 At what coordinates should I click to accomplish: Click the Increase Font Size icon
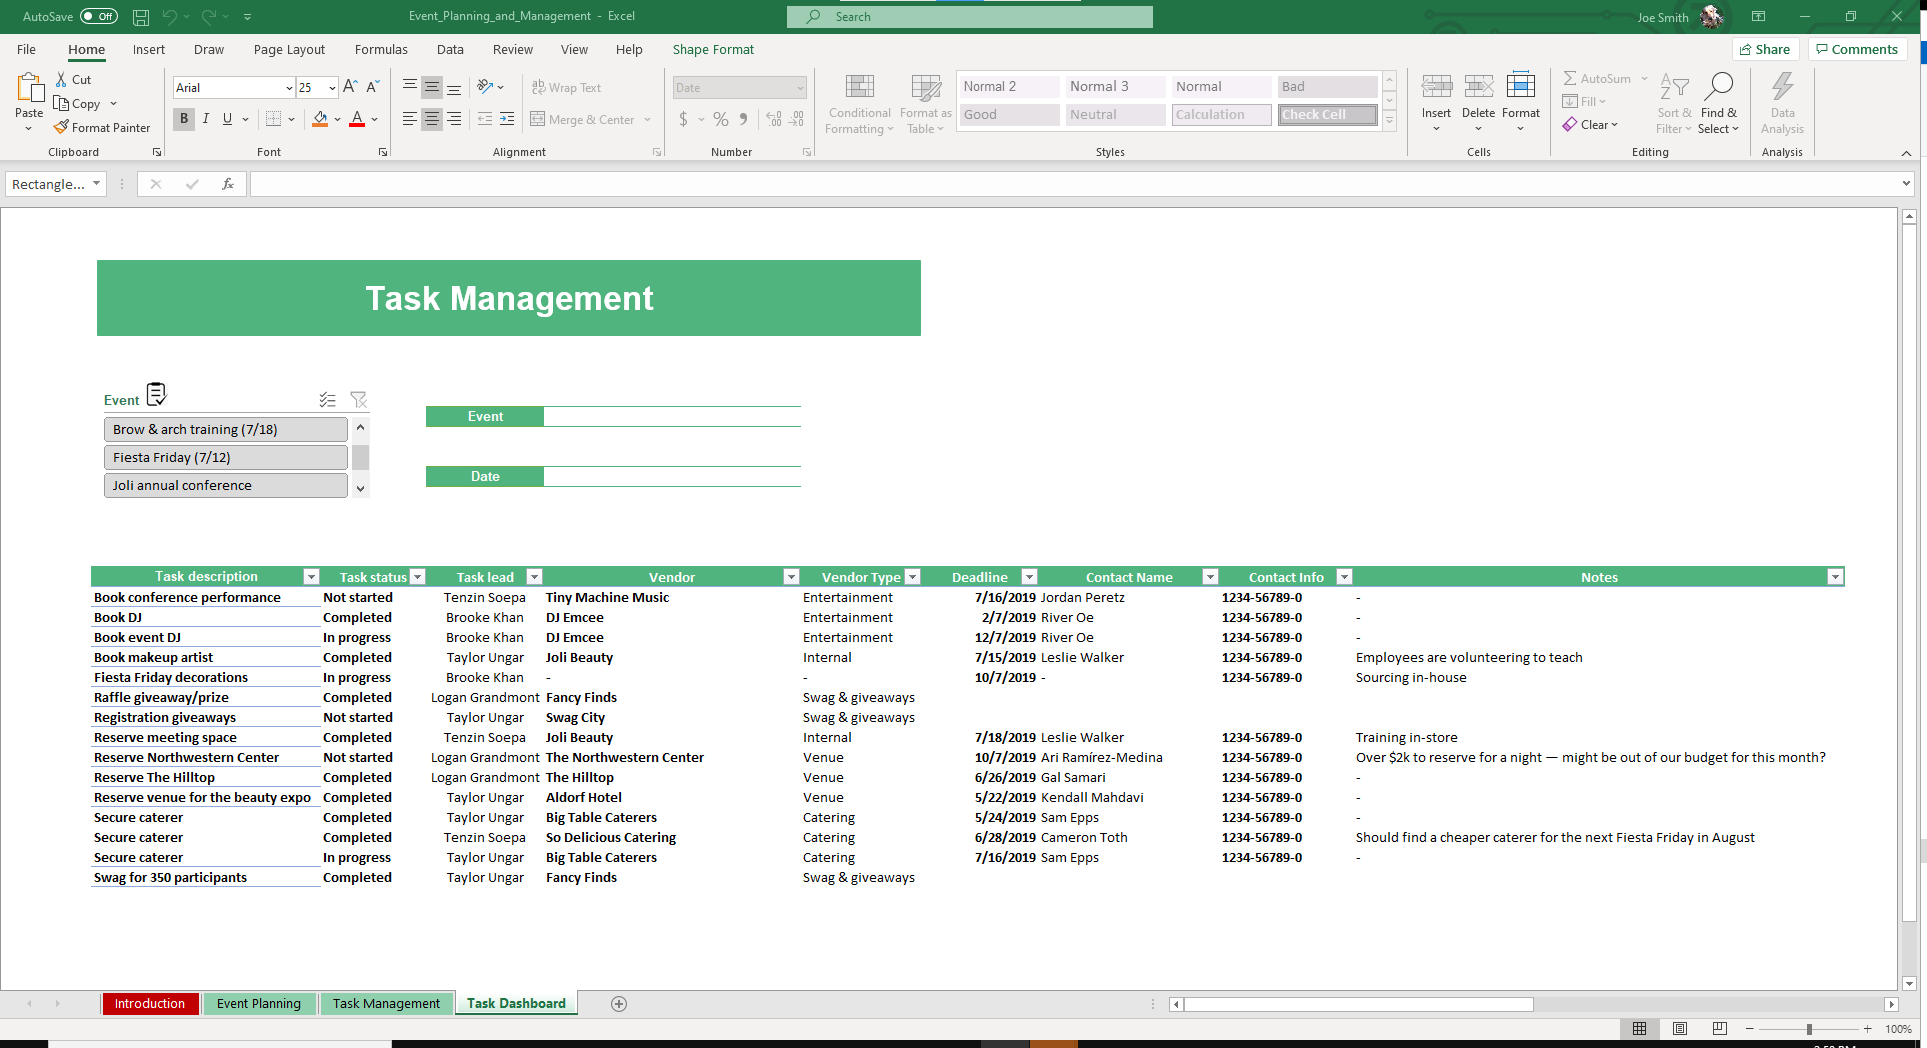click(350, 88)
